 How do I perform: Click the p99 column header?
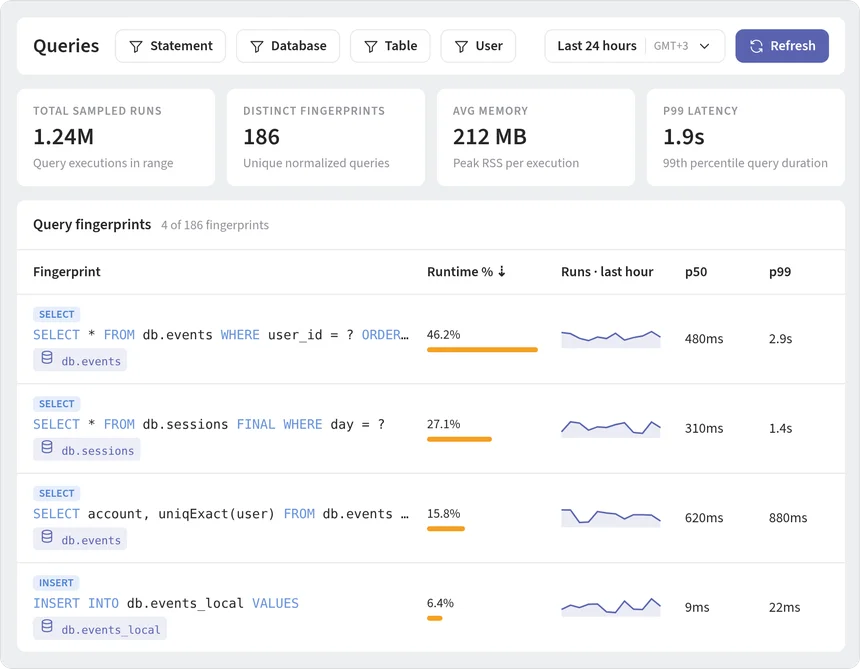coord(780,271)
